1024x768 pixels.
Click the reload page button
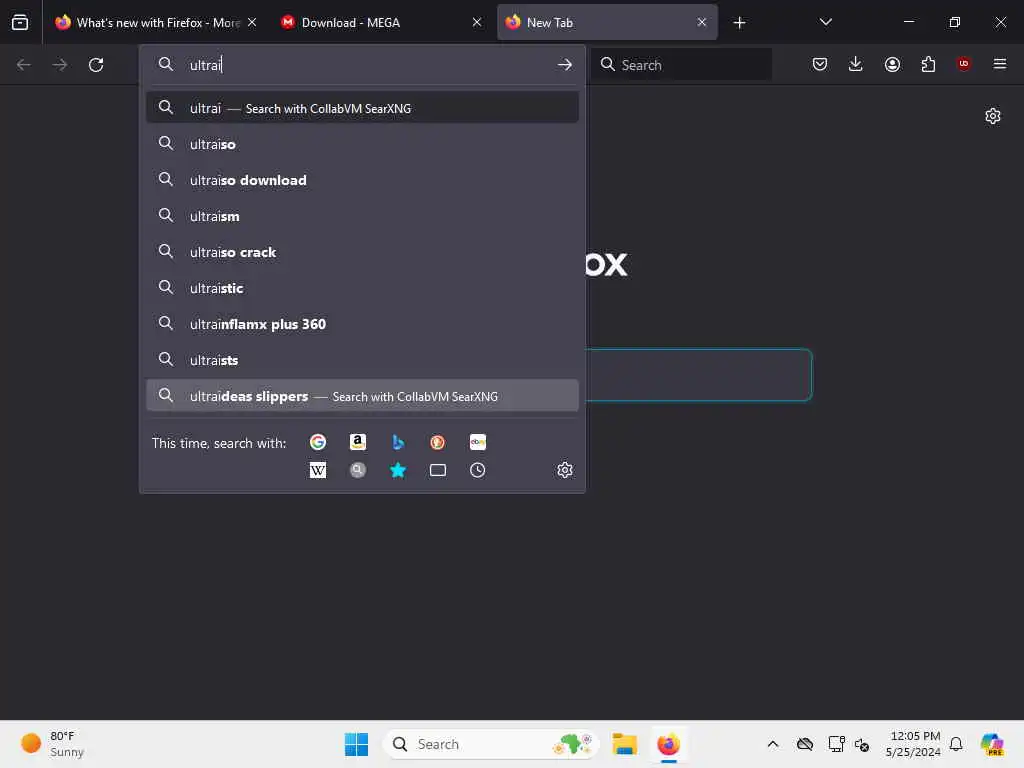(x=96, y=65)
